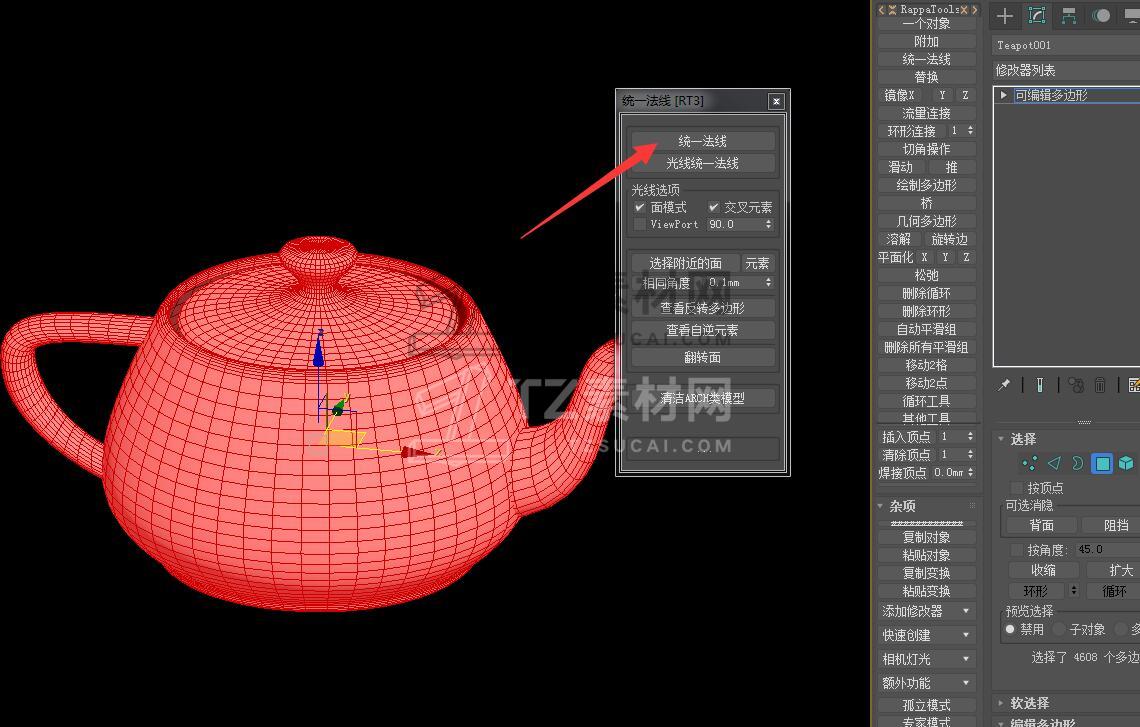
Task: Expand the 软选择 rollout
Action: pyautogui.click(x=1001, y=703)
